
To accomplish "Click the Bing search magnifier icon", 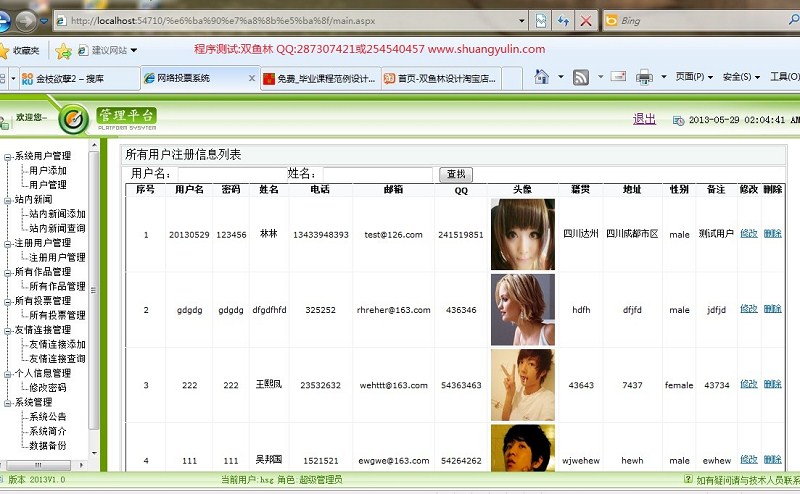I will tap(793, 20).
